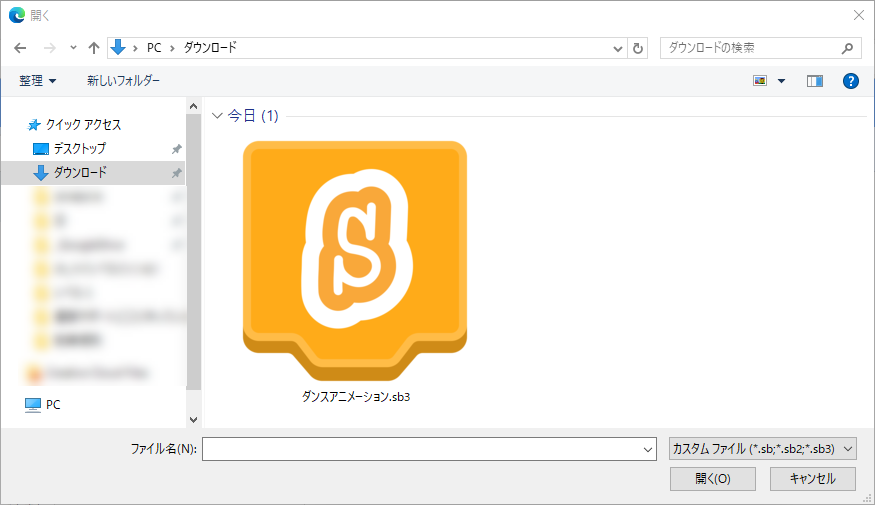
Task: Select the ダンスアニメーション.sb3 Scratch file
Action: click(355, 270)
